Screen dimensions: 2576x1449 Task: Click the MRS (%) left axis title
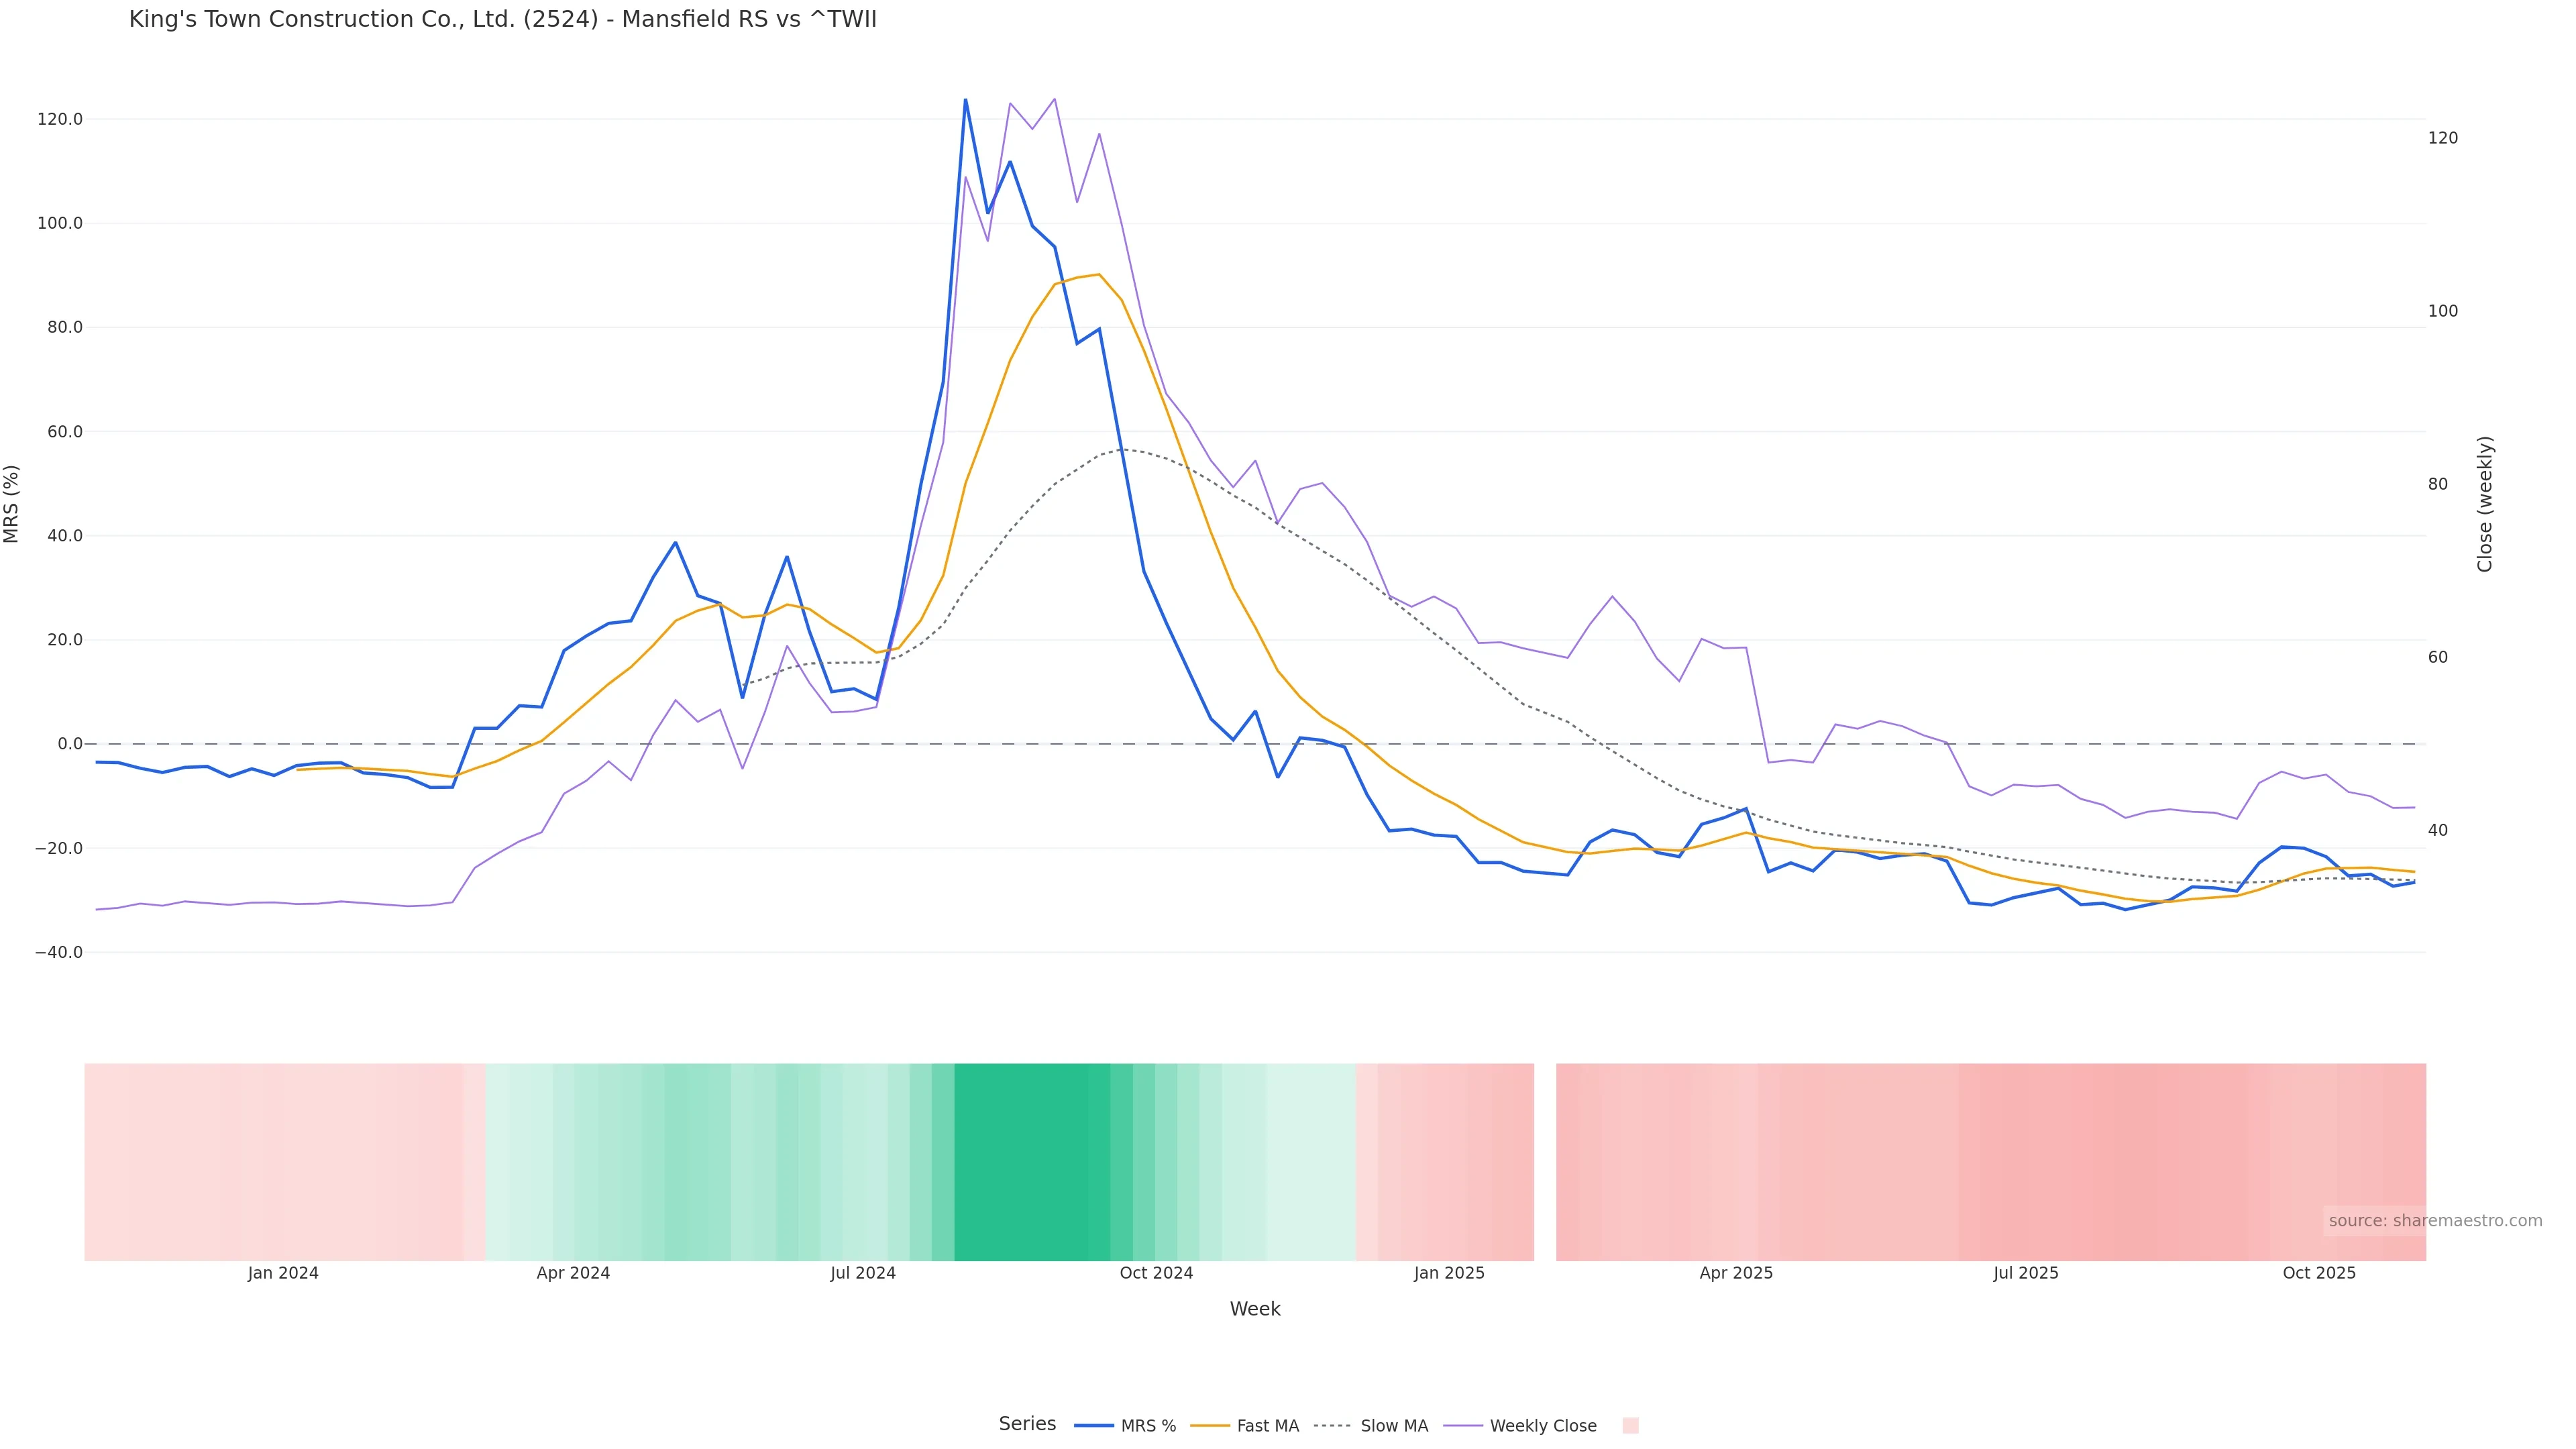[x=12, y=504]
